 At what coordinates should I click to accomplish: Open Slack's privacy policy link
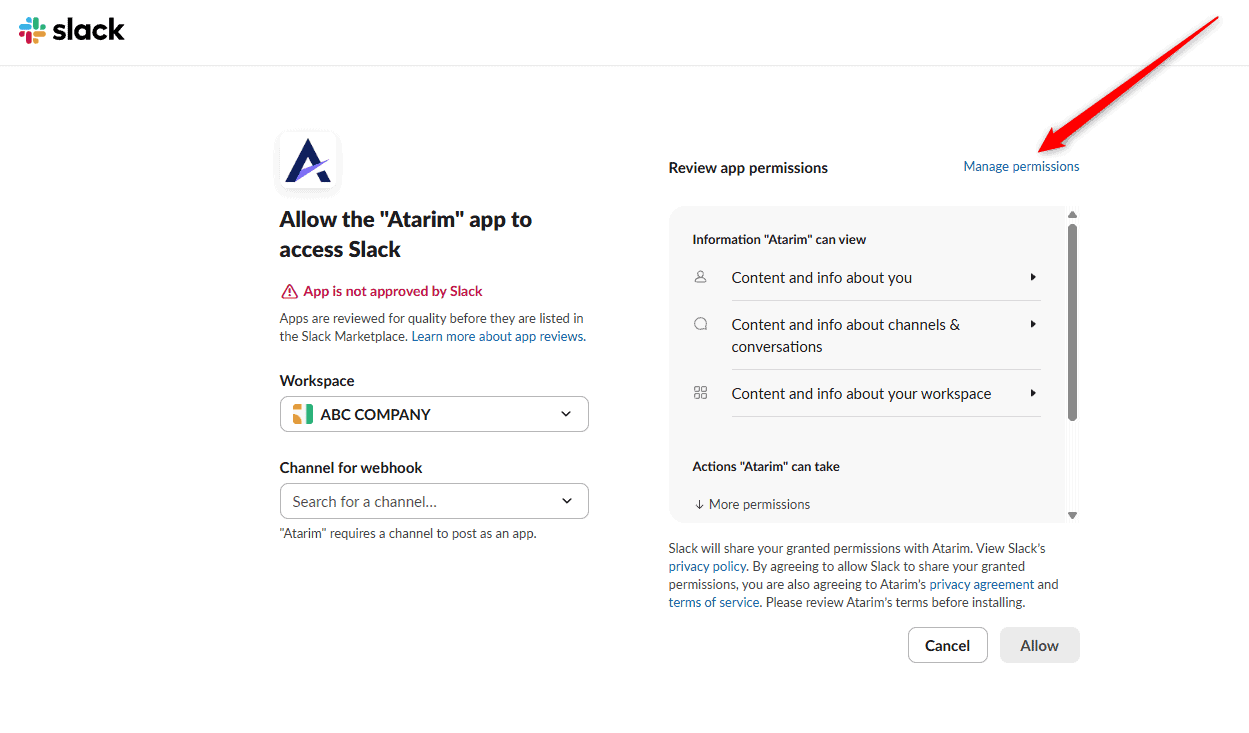pos(708,566)
